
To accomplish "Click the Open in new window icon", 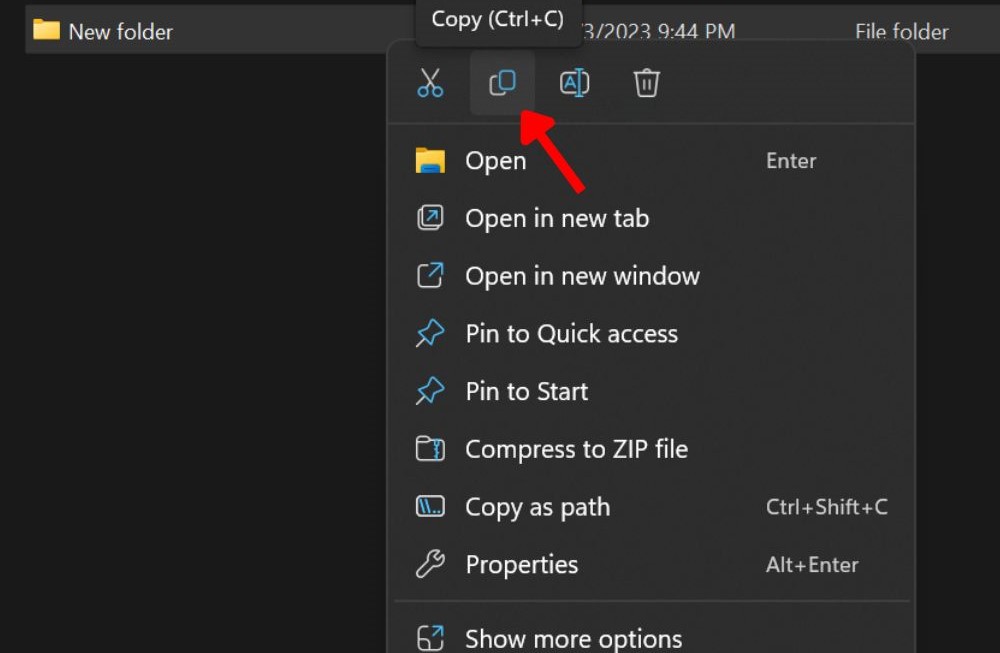I will (x=429, y=276).
